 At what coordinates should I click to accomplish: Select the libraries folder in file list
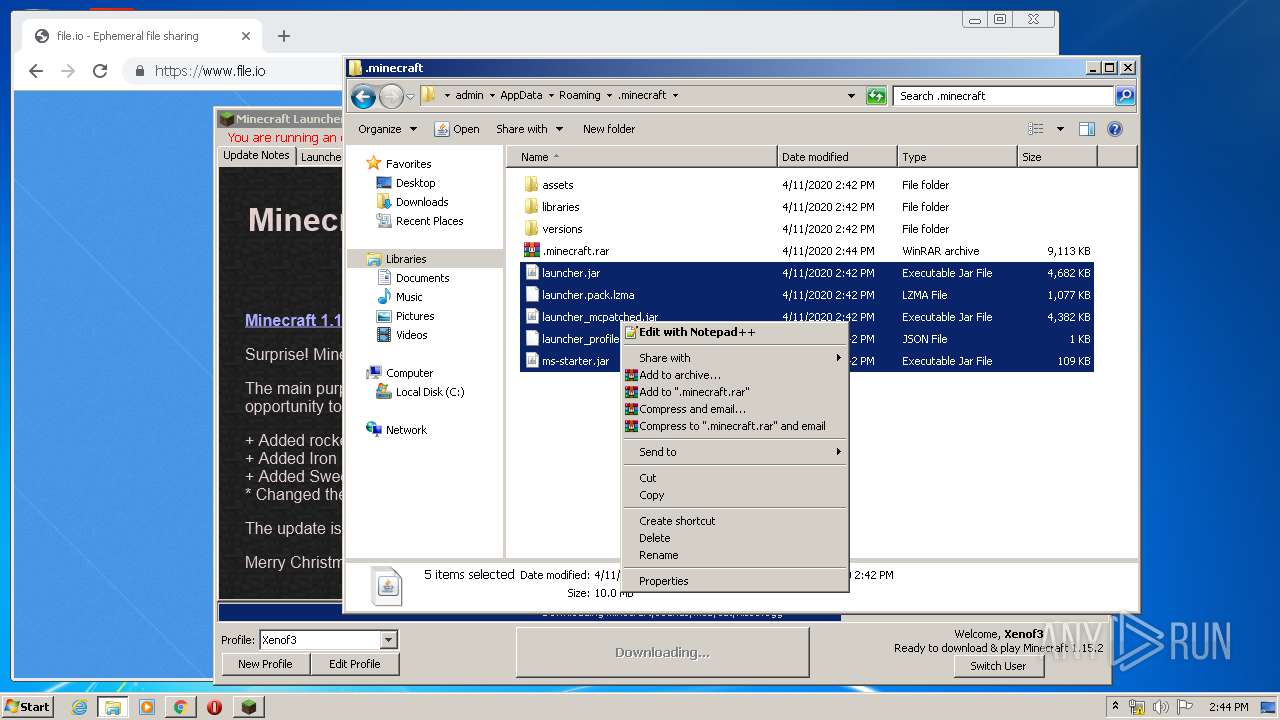(x=561, y=207)
